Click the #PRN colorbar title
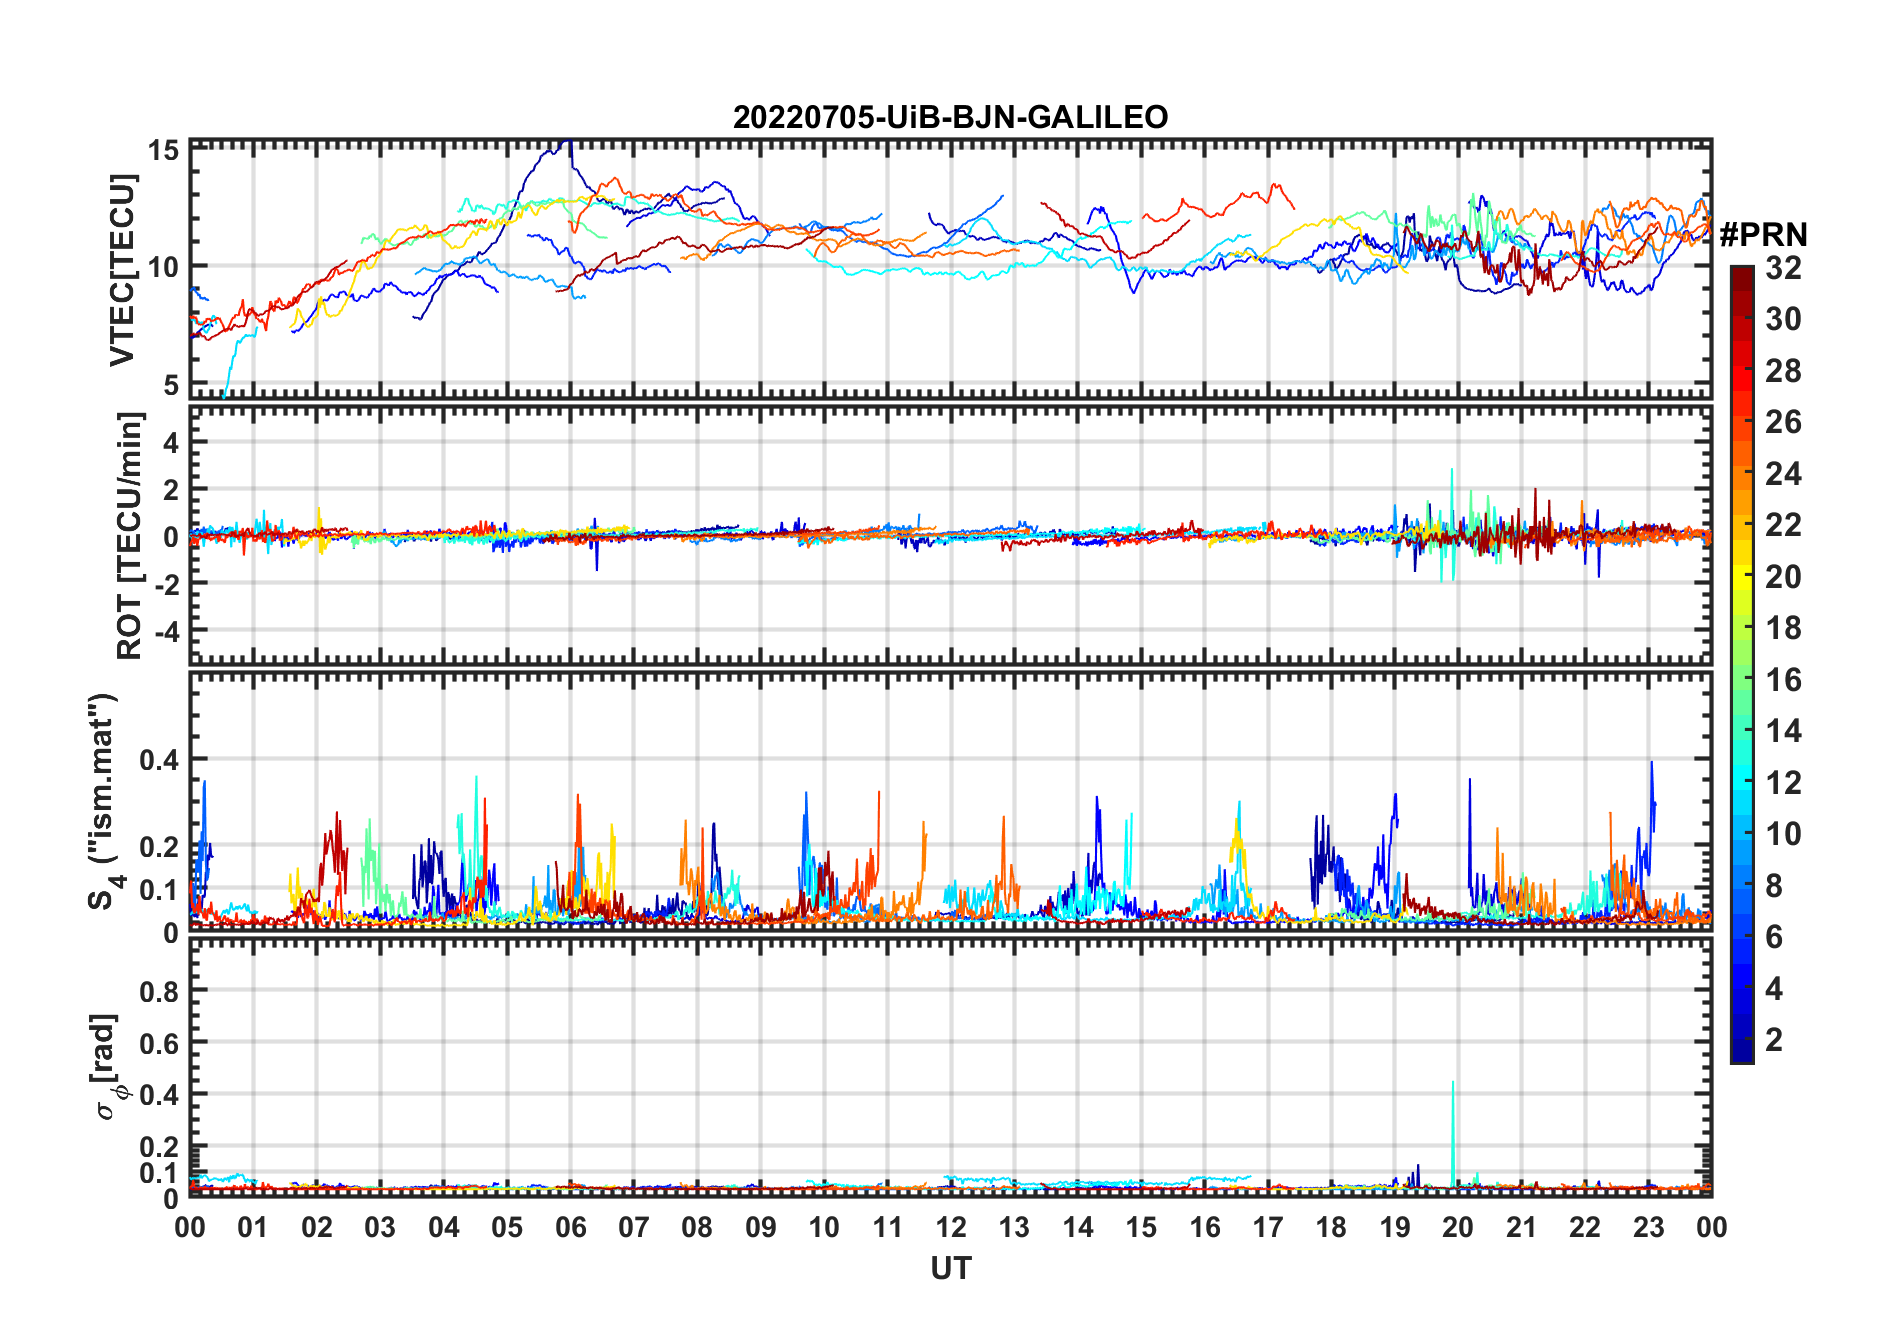Image resolution: width=1902 pixels, height=1330 pixels. tap(1763, 235)
